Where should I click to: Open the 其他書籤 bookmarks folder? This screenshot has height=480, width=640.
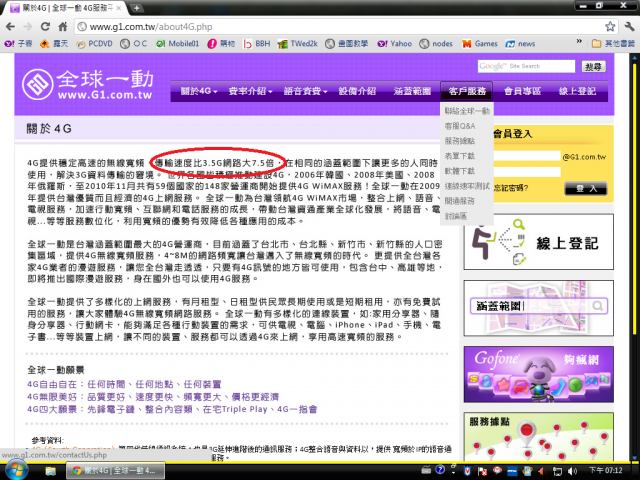(x=613, y=44)
